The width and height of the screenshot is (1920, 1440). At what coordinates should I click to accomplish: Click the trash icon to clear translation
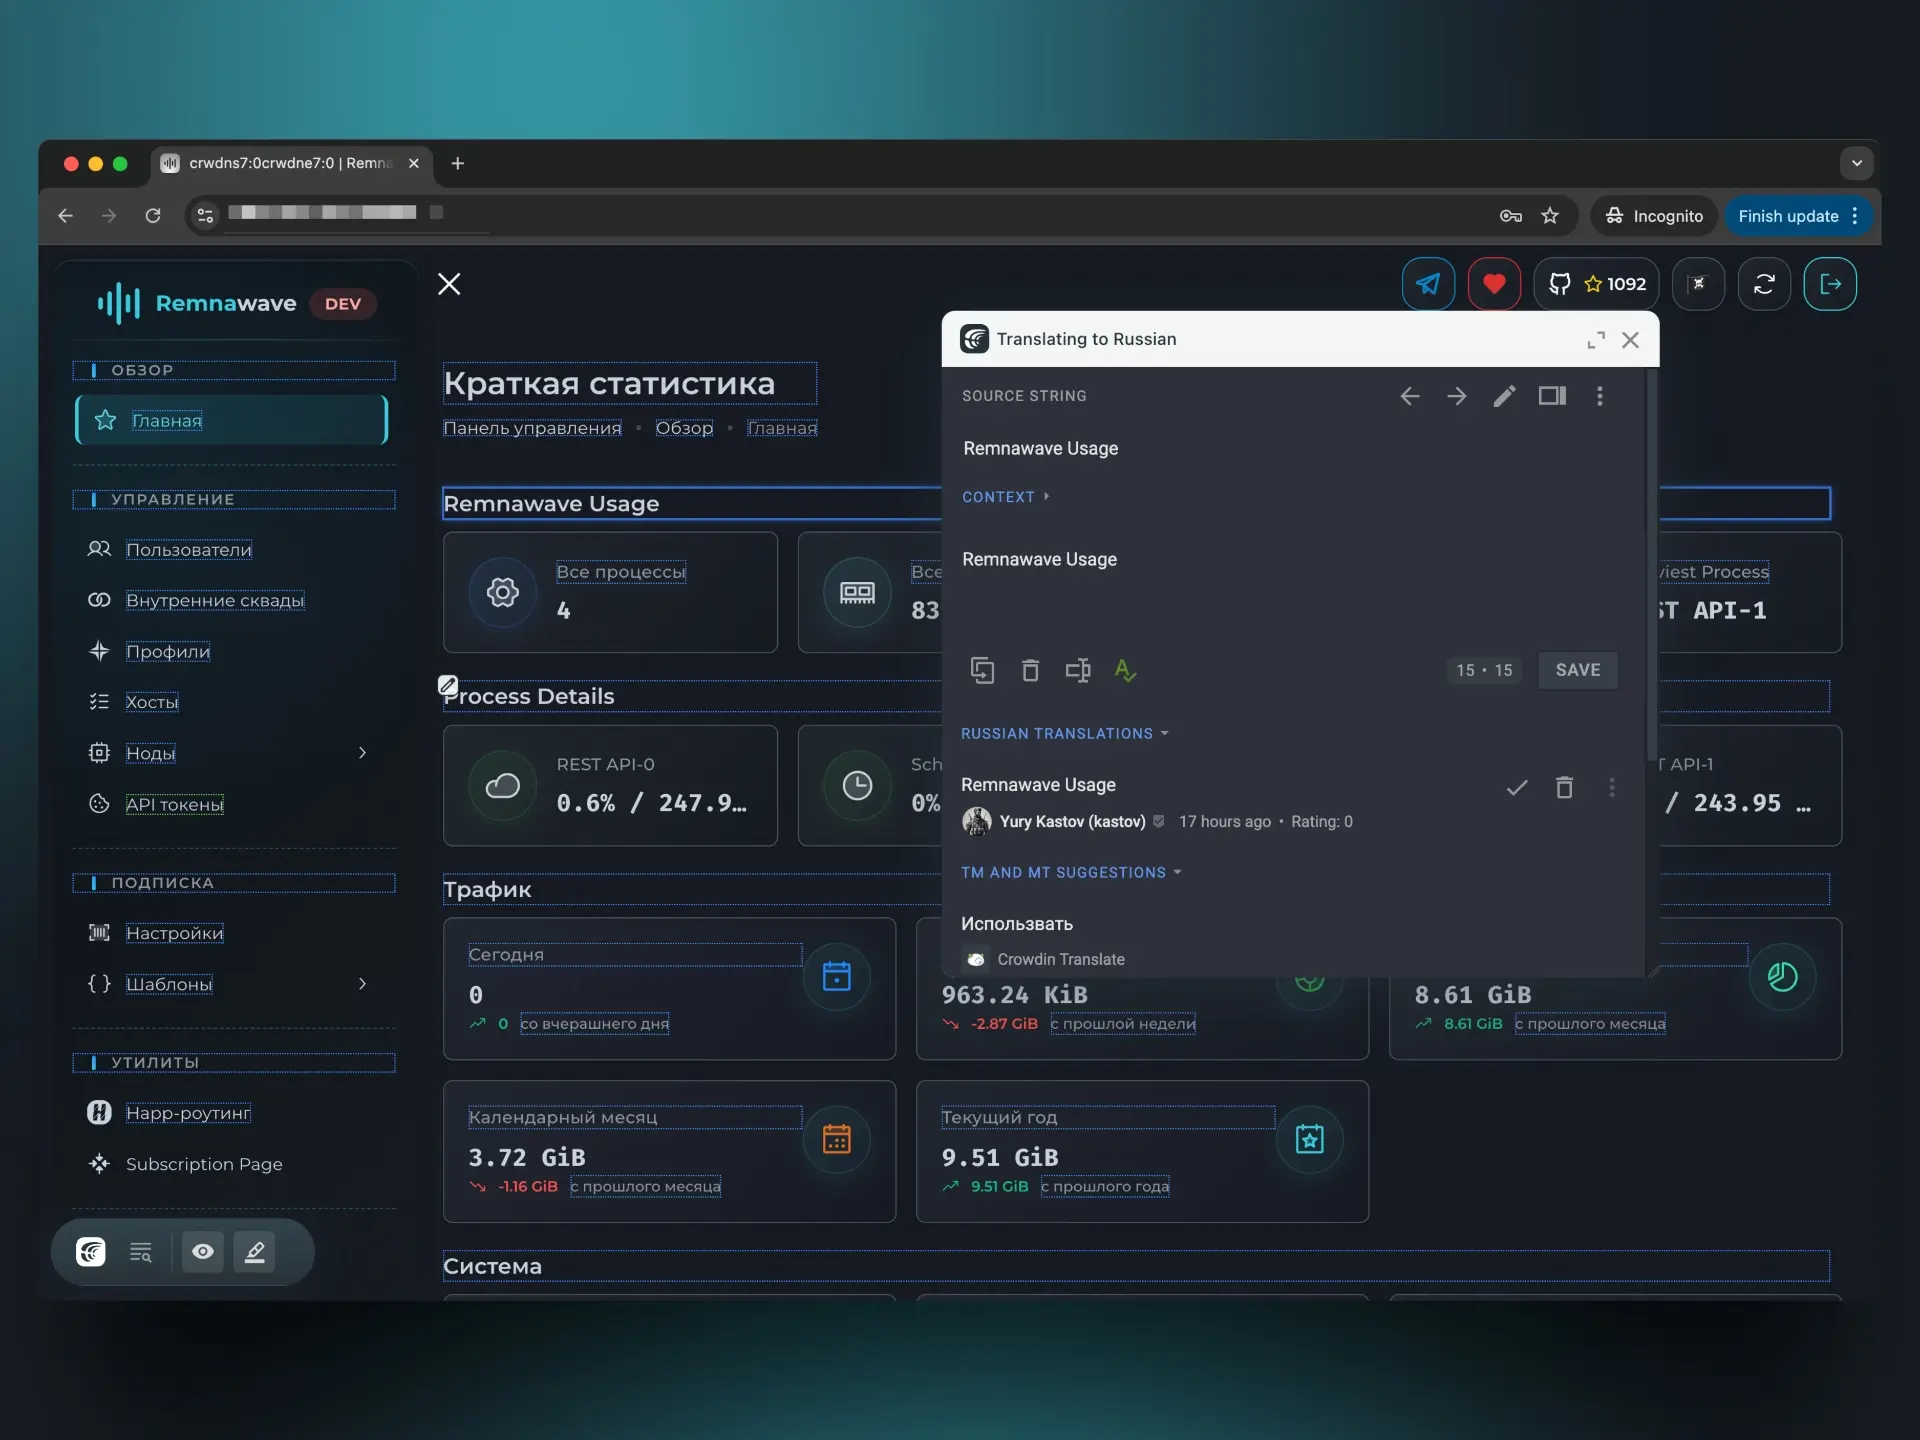coord(1030,670)
